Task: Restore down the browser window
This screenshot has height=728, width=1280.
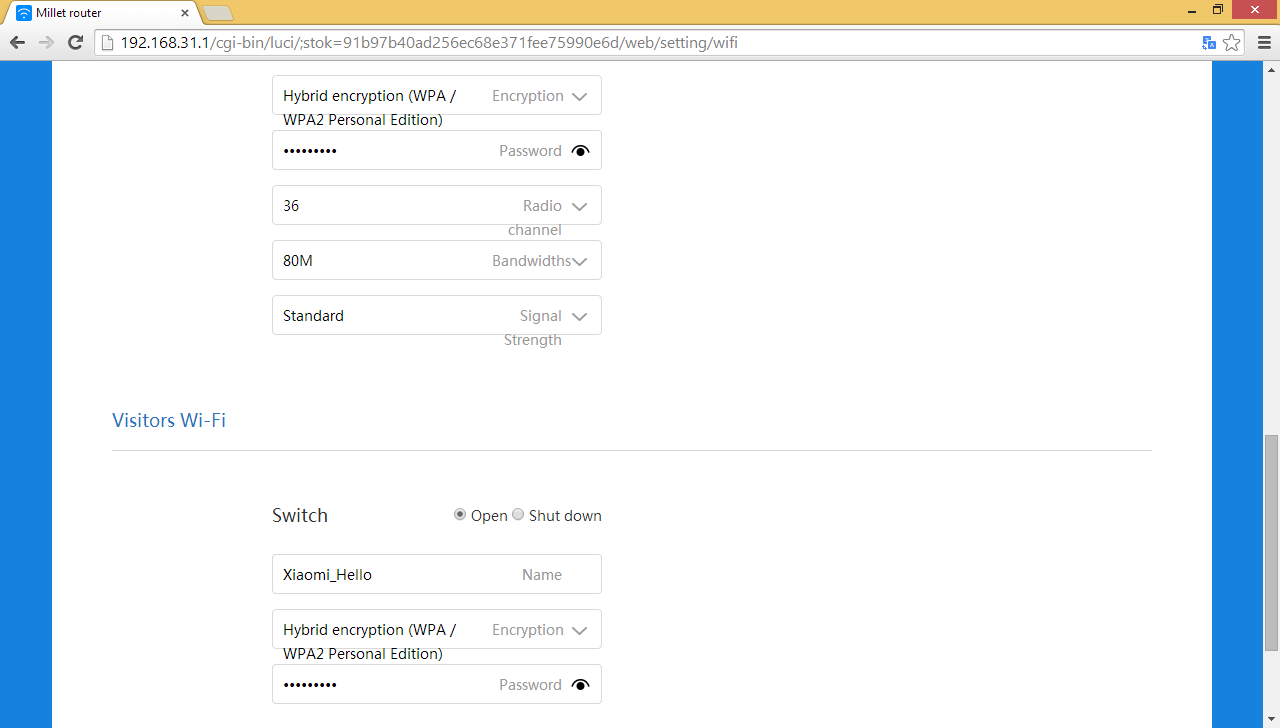Action: [x=1218, y=9]
